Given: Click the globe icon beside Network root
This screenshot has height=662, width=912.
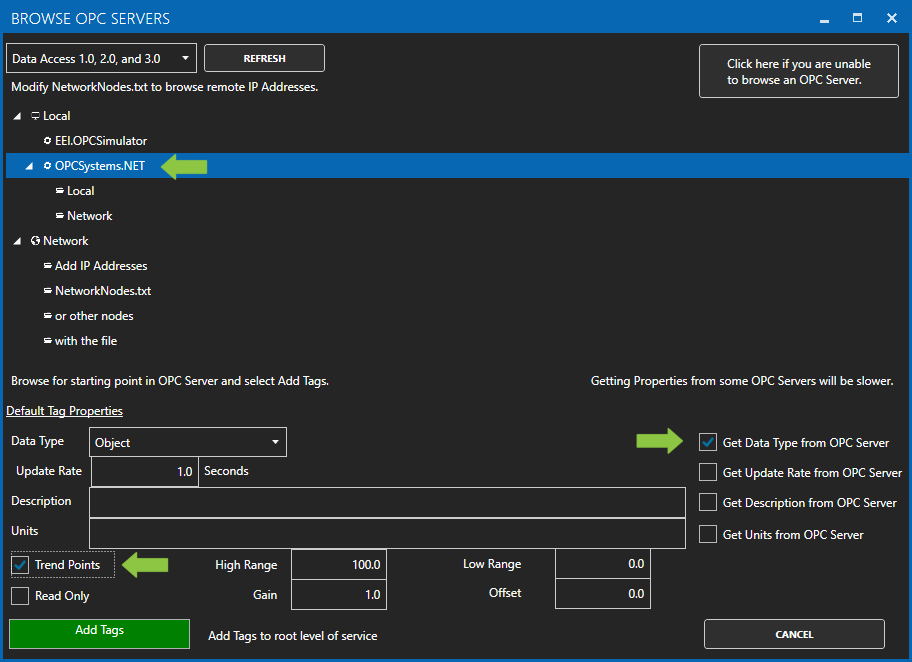Looking at the screenshot, I should click(35, 241).
